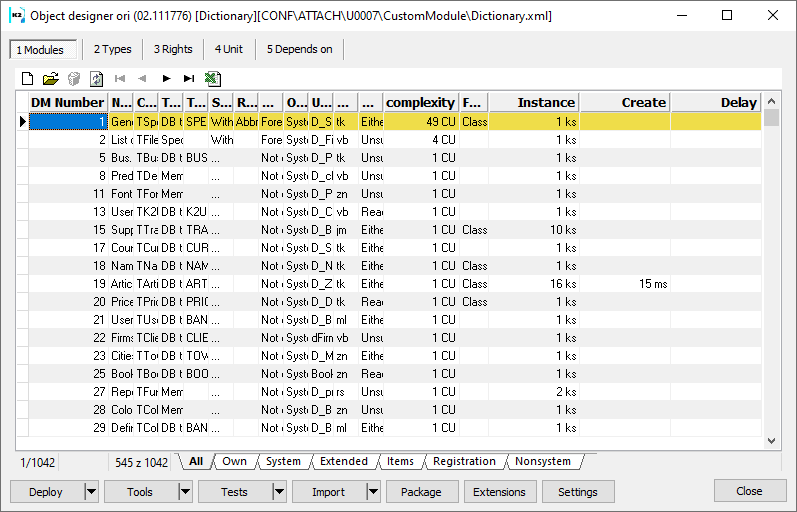Click the 49 CU complexity cell
Image resolution: width=797 pixels, height=512 pixels.
421,122
